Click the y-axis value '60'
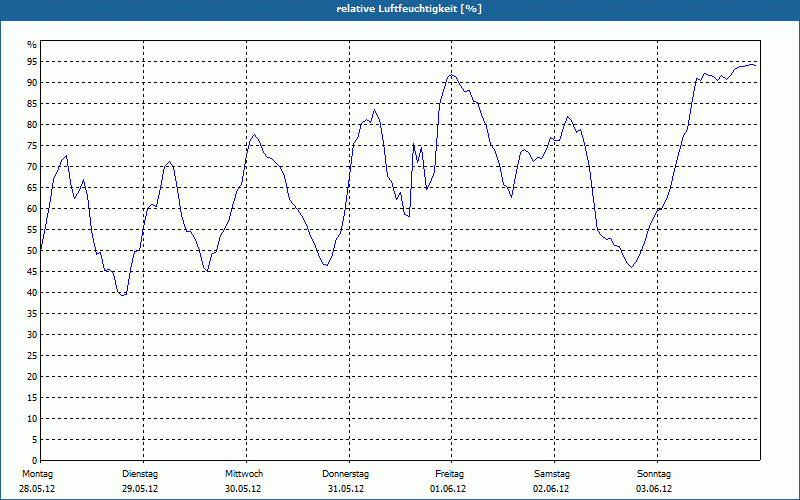This screenshot has width=800, height=500. [x=32, y=209]
